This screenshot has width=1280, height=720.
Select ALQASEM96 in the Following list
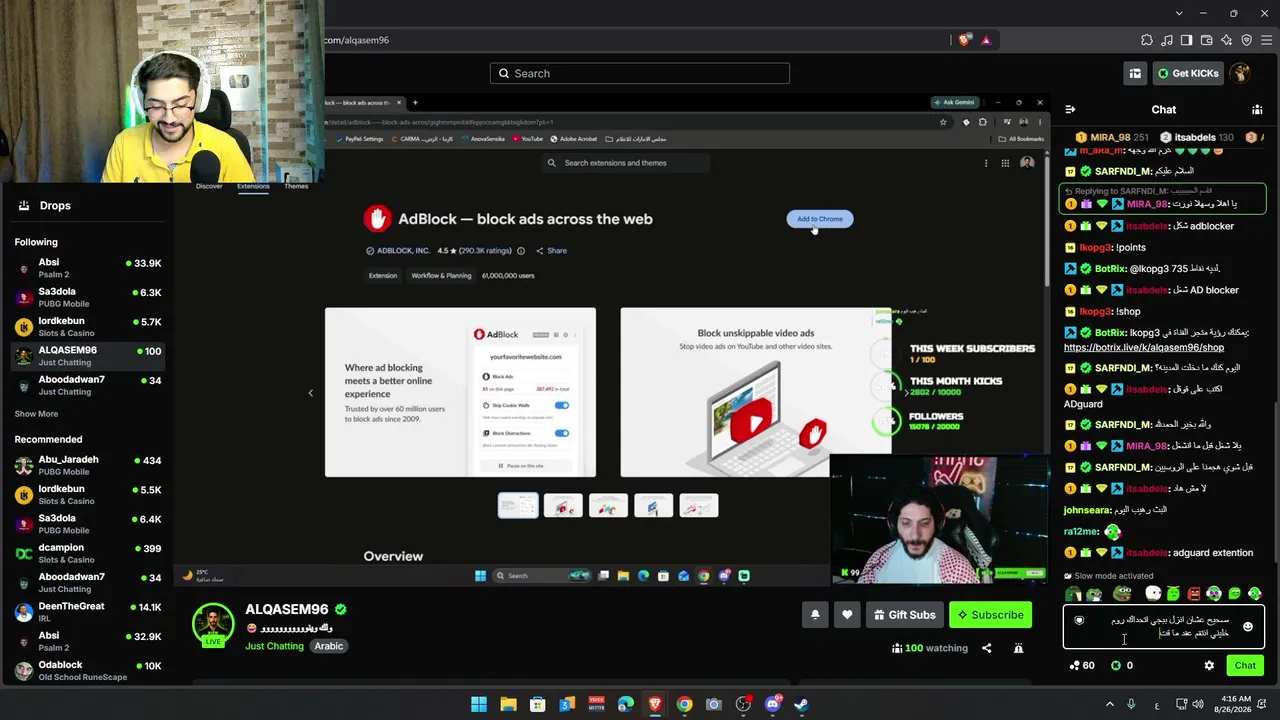pos(88,355)
